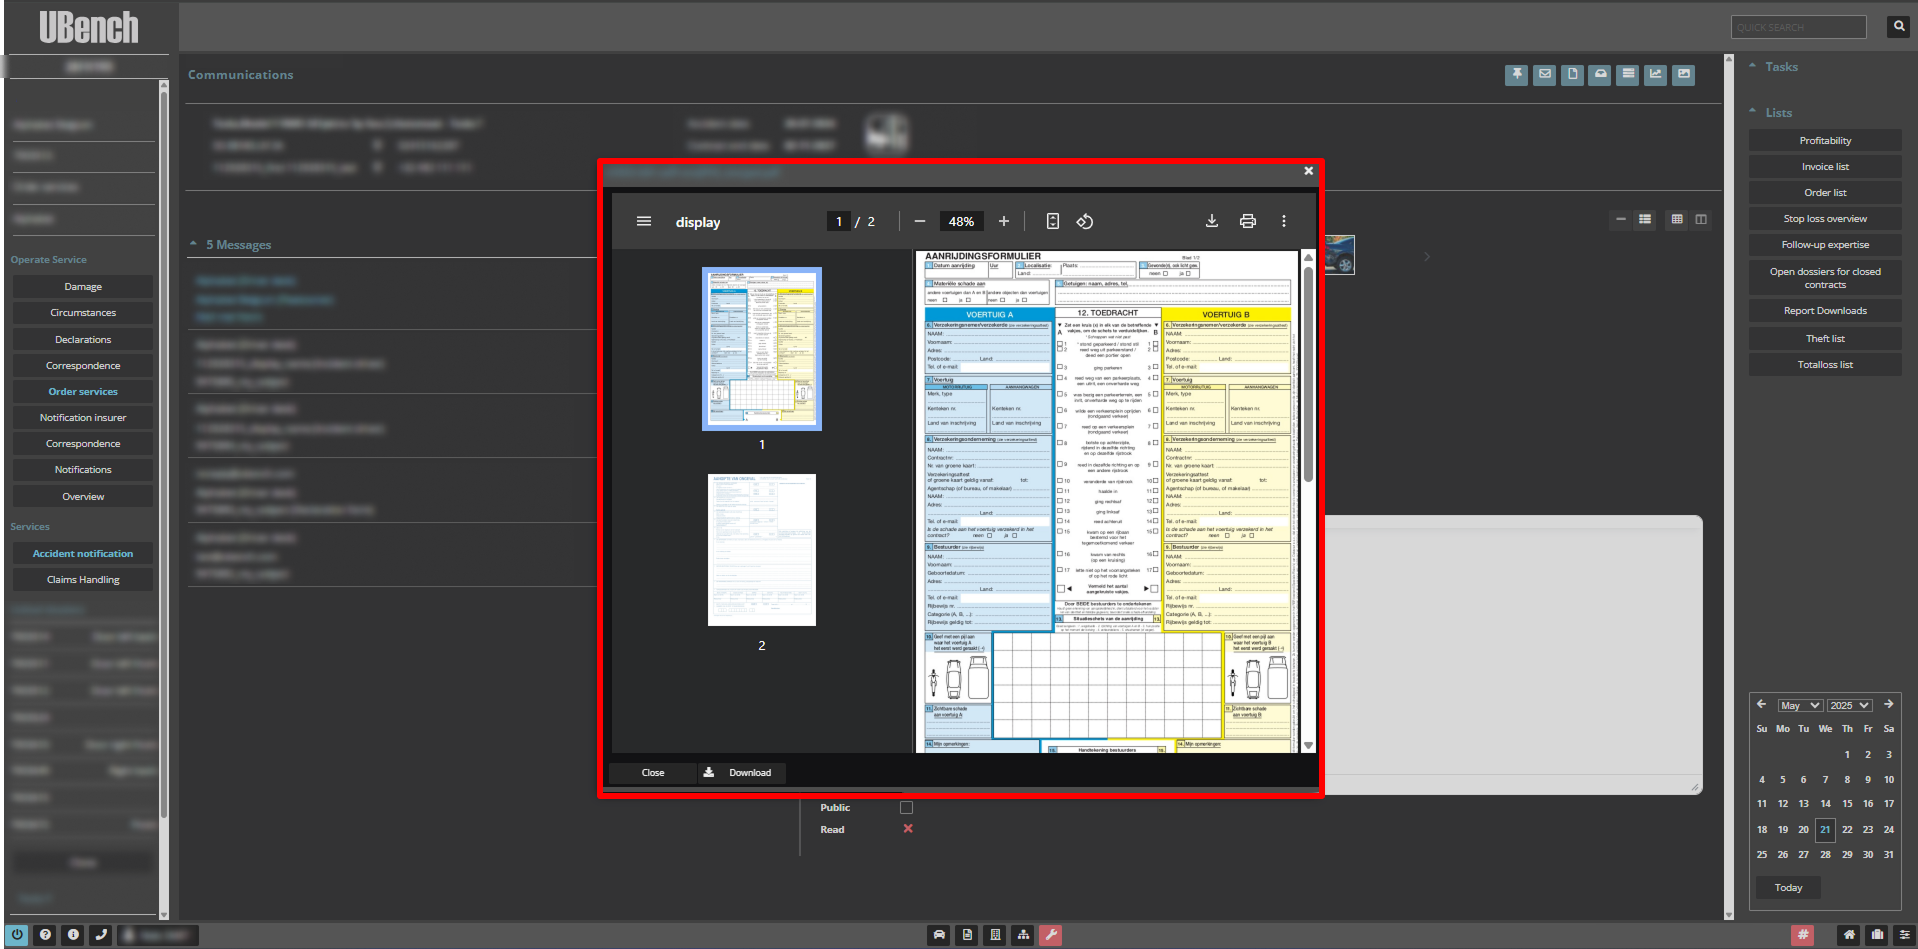Click the Close button below the PDF
The image size is (1918, 949).
653,772
